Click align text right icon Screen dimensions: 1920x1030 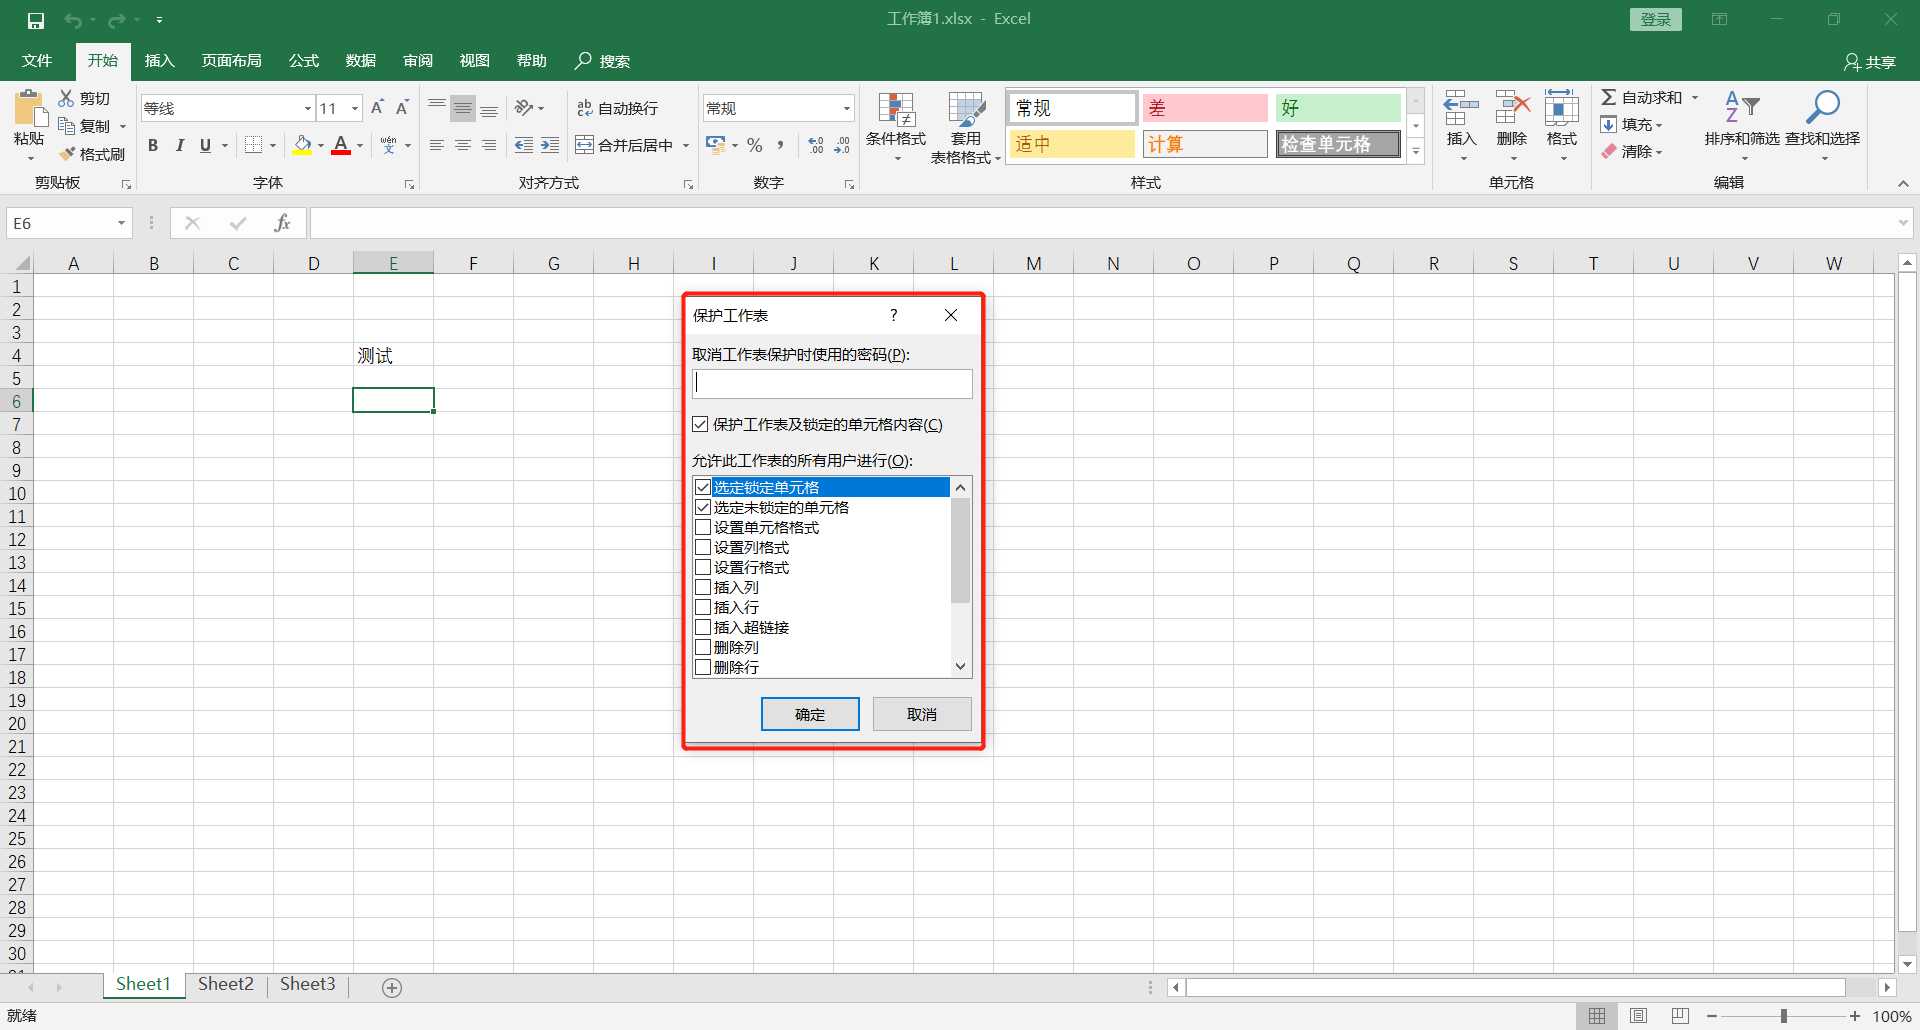(x=489, y=145)
